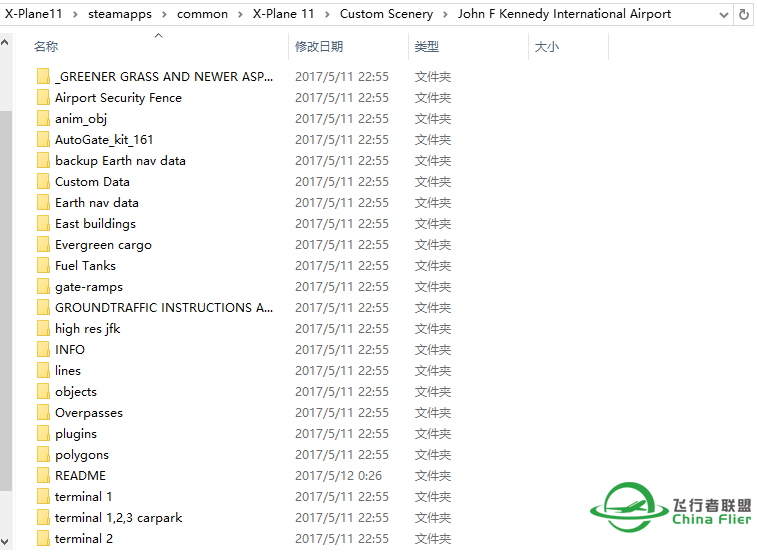Image resolution: width=757 pixels, height=553 pixels.
Task: Select the objects folder name
Action: [76, 392]
